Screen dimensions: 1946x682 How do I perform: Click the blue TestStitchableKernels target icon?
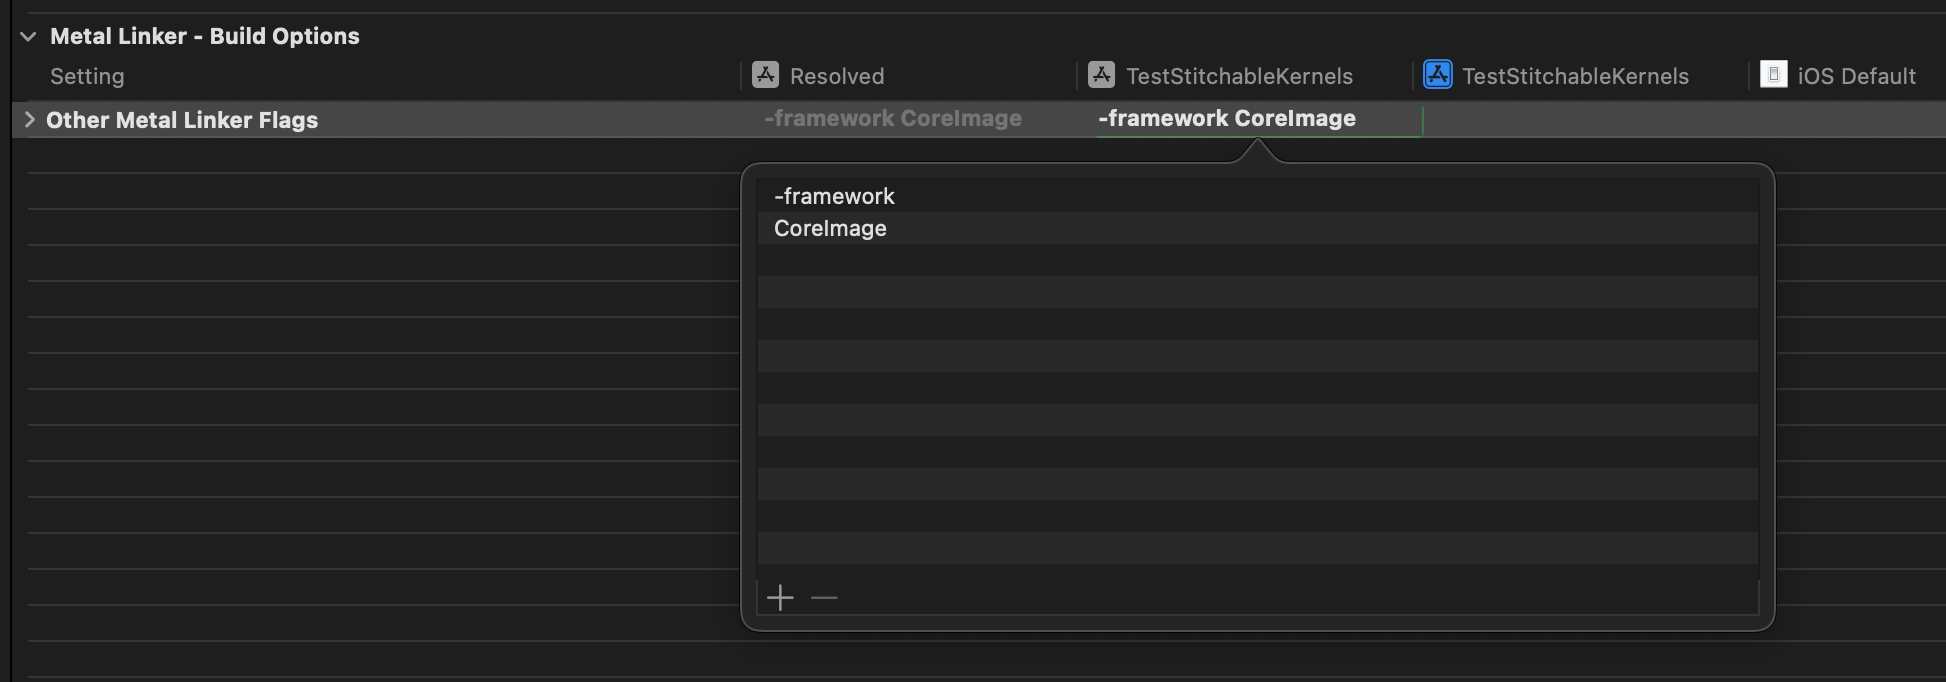point(1437,75)
